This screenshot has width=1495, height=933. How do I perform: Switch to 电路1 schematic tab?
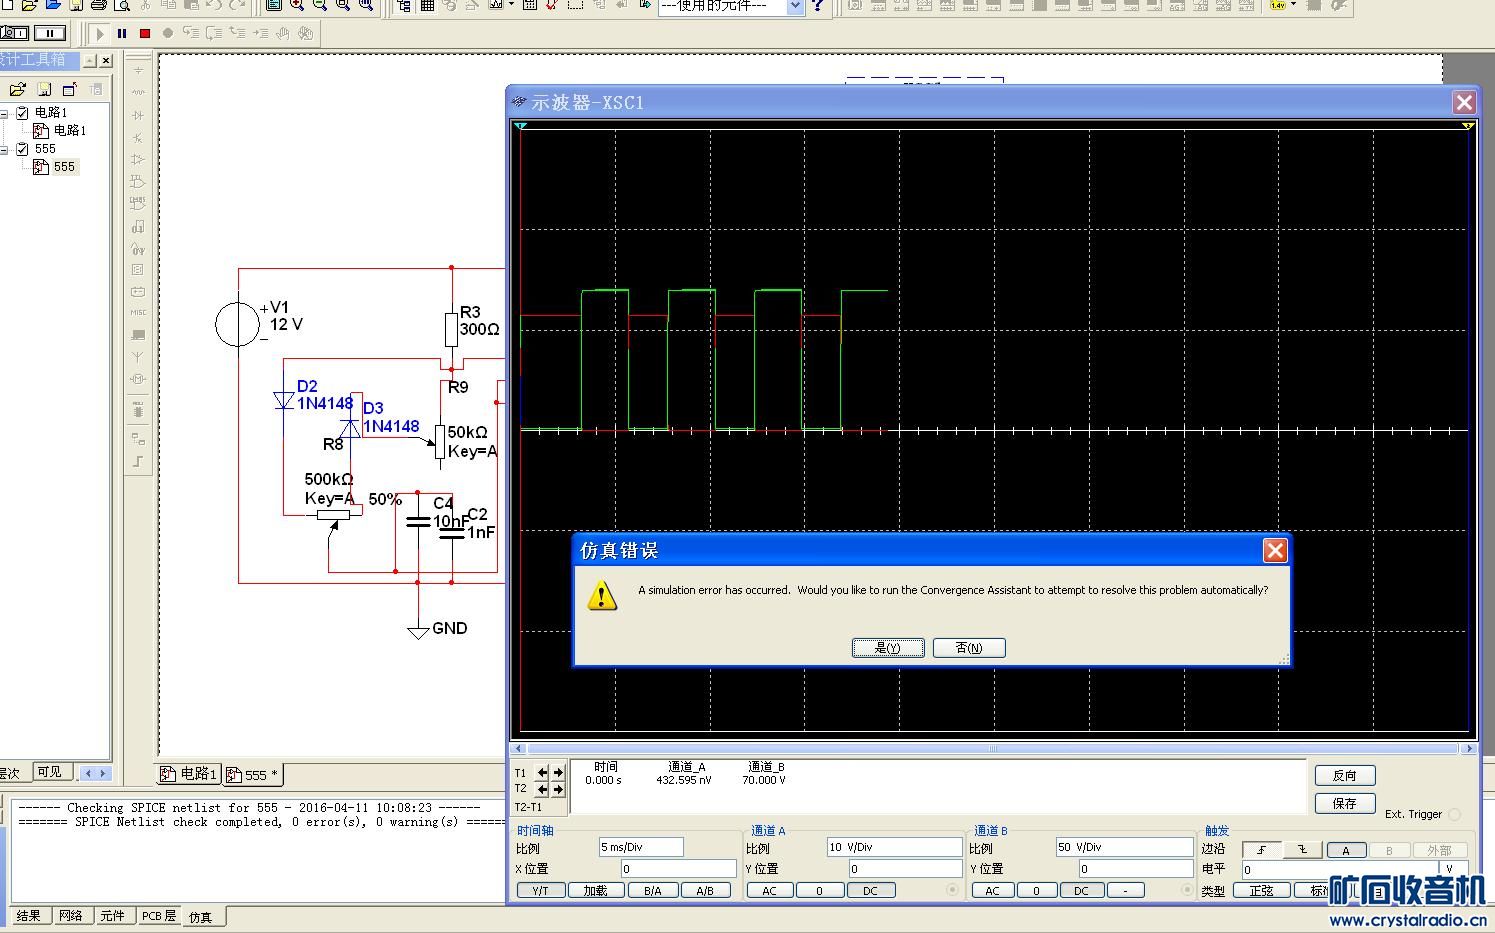coord(189,774)
